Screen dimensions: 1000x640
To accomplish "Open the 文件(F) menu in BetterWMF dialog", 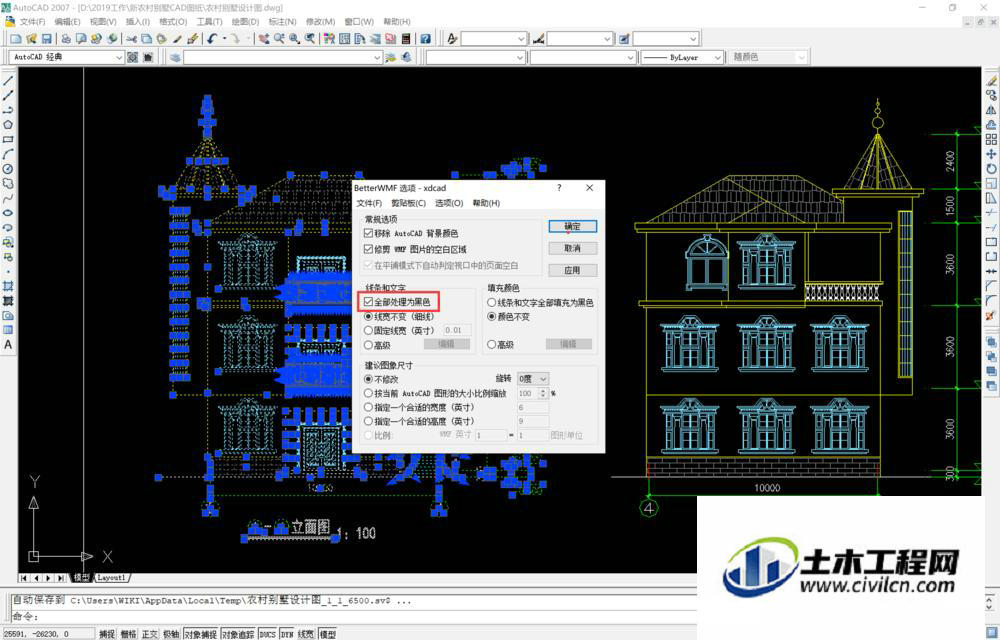I will coord(369,203).
